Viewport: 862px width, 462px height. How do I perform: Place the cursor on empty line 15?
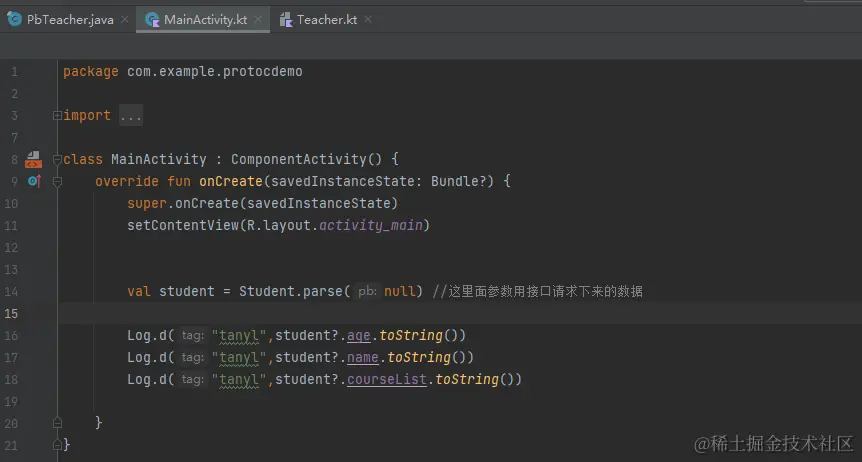coord(460,314)
